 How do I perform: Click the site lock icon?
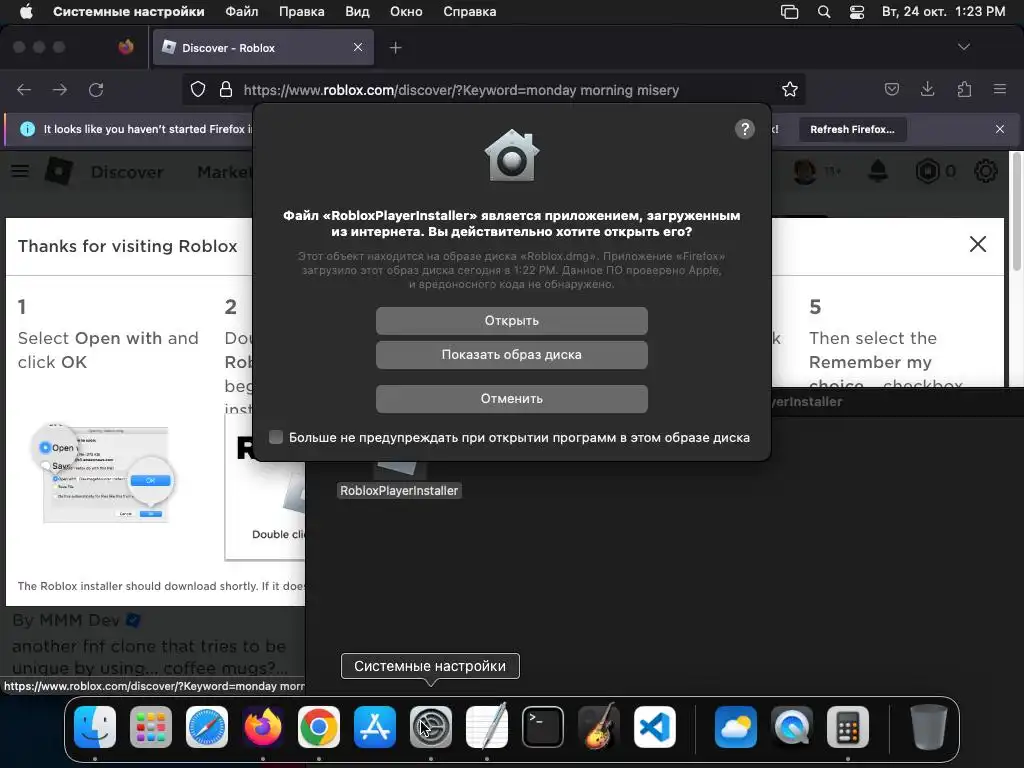pyautogui.click(x=226, y=89)
